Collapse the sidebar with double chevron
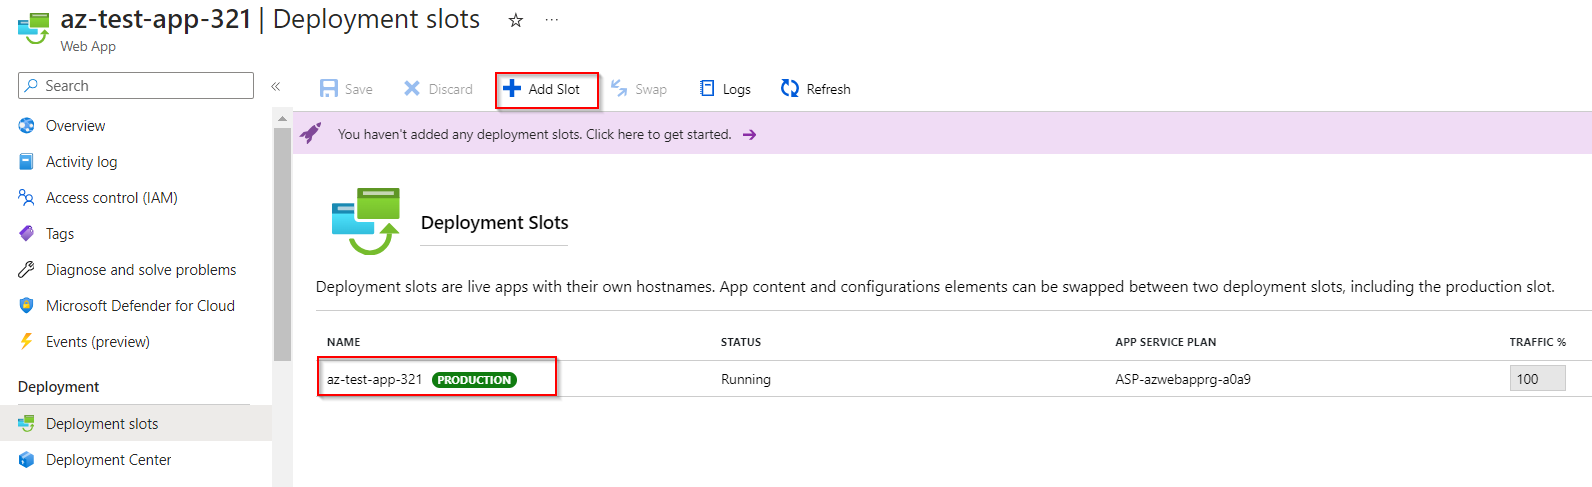This screenshot has height=487, width=1592. [x=276, y=86]
